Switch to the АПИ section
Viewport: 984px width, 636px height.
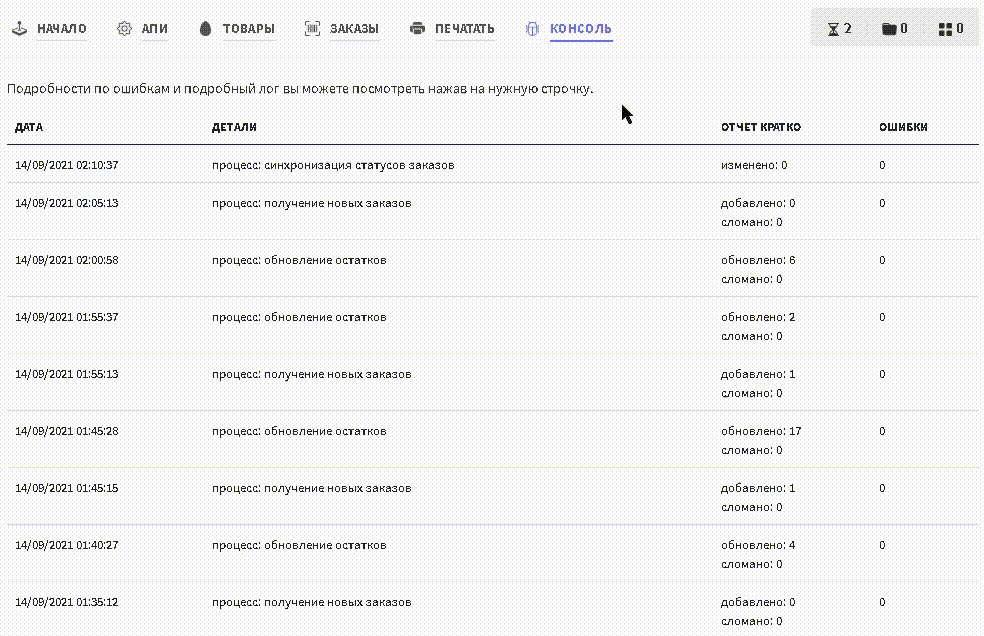(x=154, y=29)
